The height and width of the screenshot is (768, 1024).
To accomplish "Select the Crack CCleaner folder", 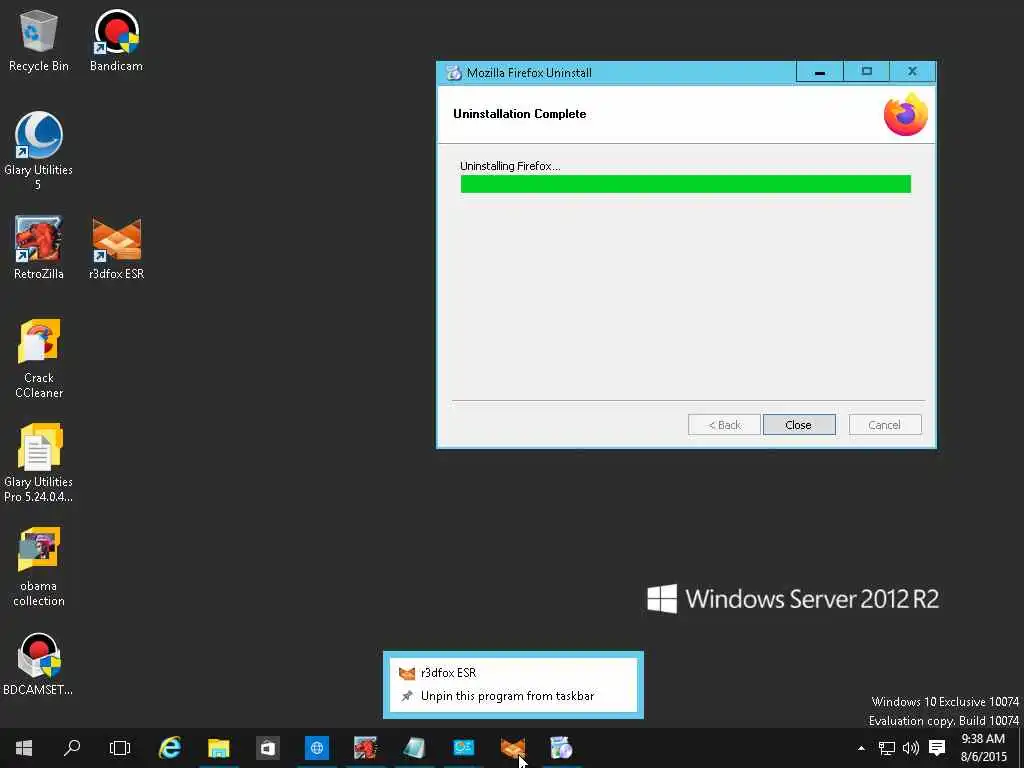I will pyautogui.click(x=39, y=359).
